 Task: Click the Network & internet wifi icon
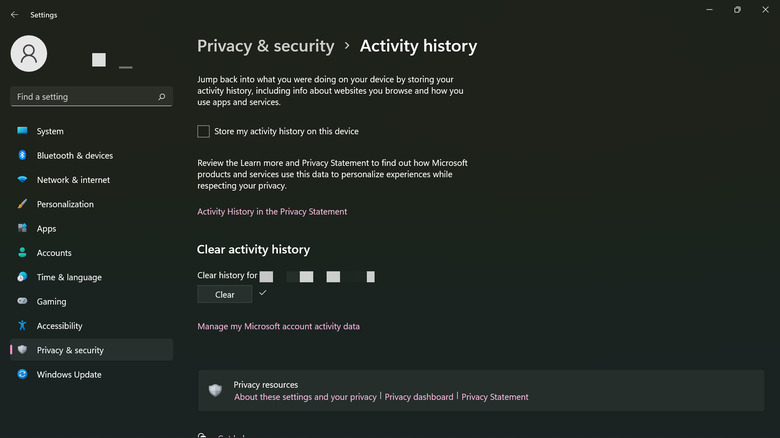coord(22,180)
